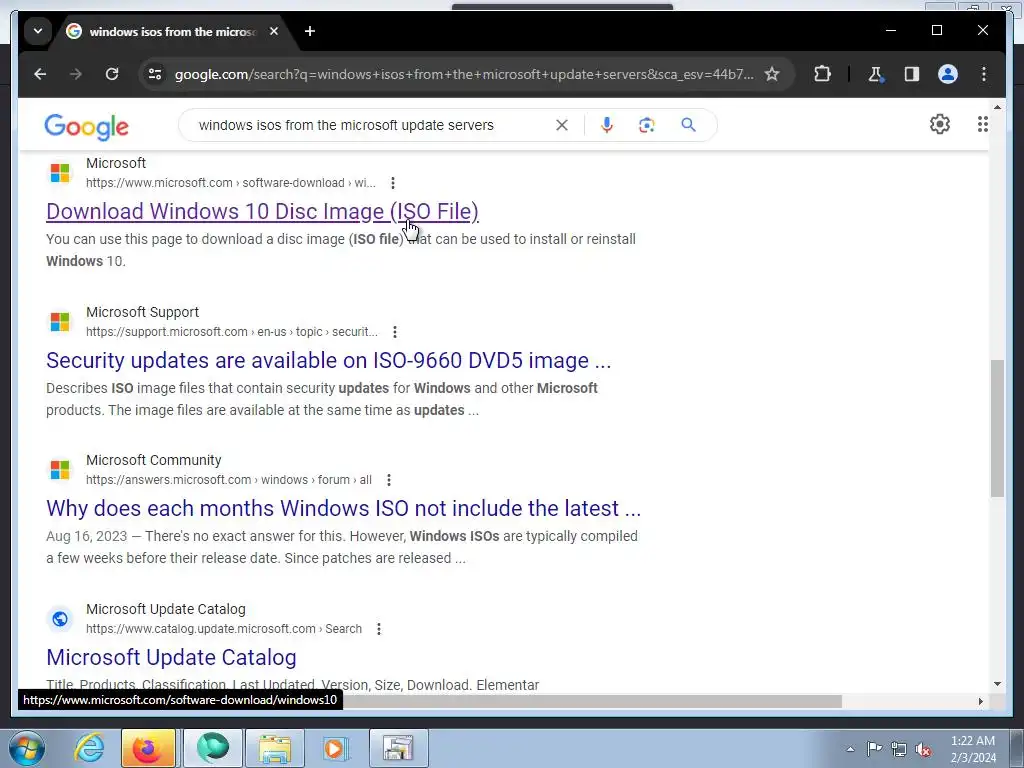The height and width of the screenshot is (768, 1024).
Task: Click the https://answers.microsoft.com URL breadcrumb
Action: [229, 480]
